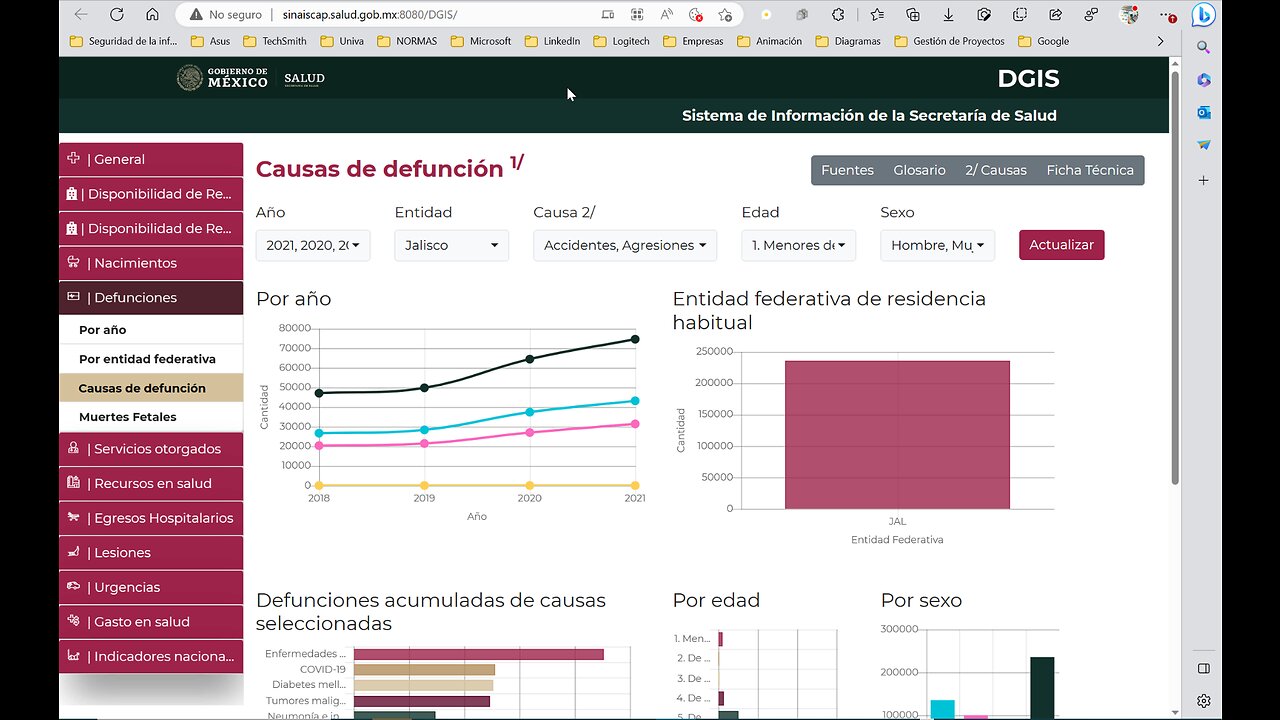This screenshot has height=720, width=1280.
Task: Open the TechSmith bookmark folder
Action: point(274,41)
